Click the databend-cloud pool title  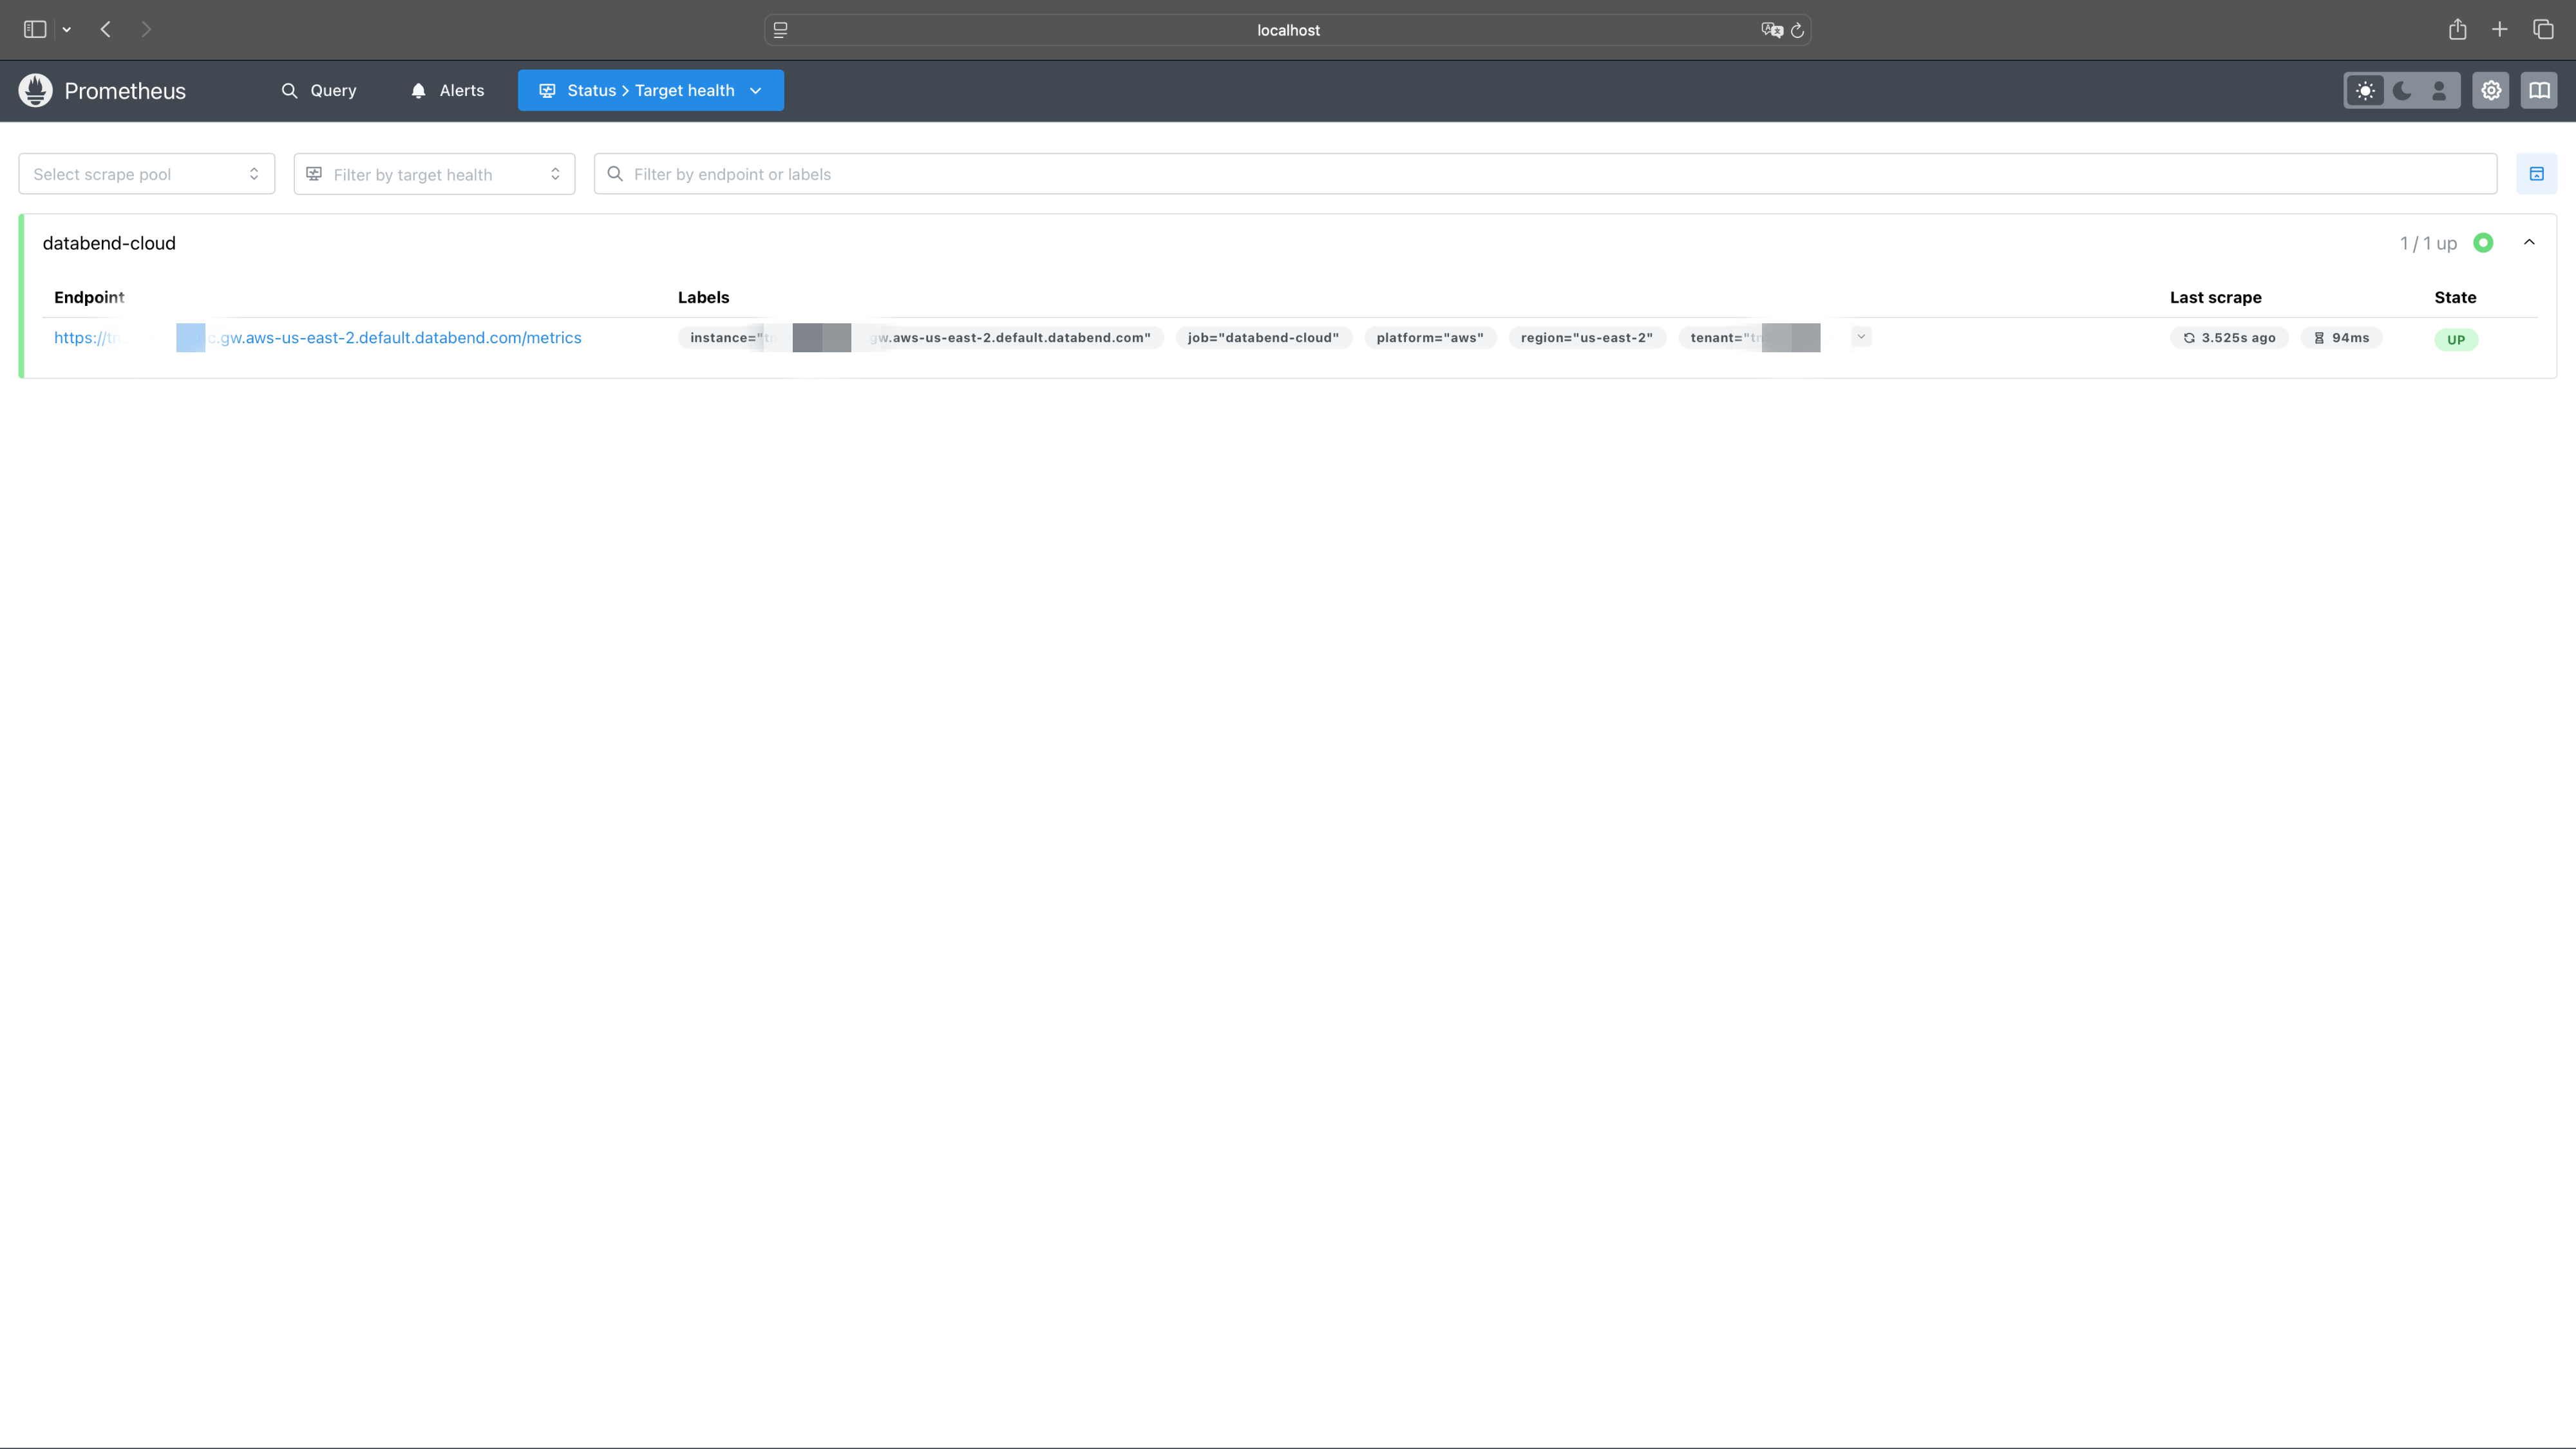(109, 243)
